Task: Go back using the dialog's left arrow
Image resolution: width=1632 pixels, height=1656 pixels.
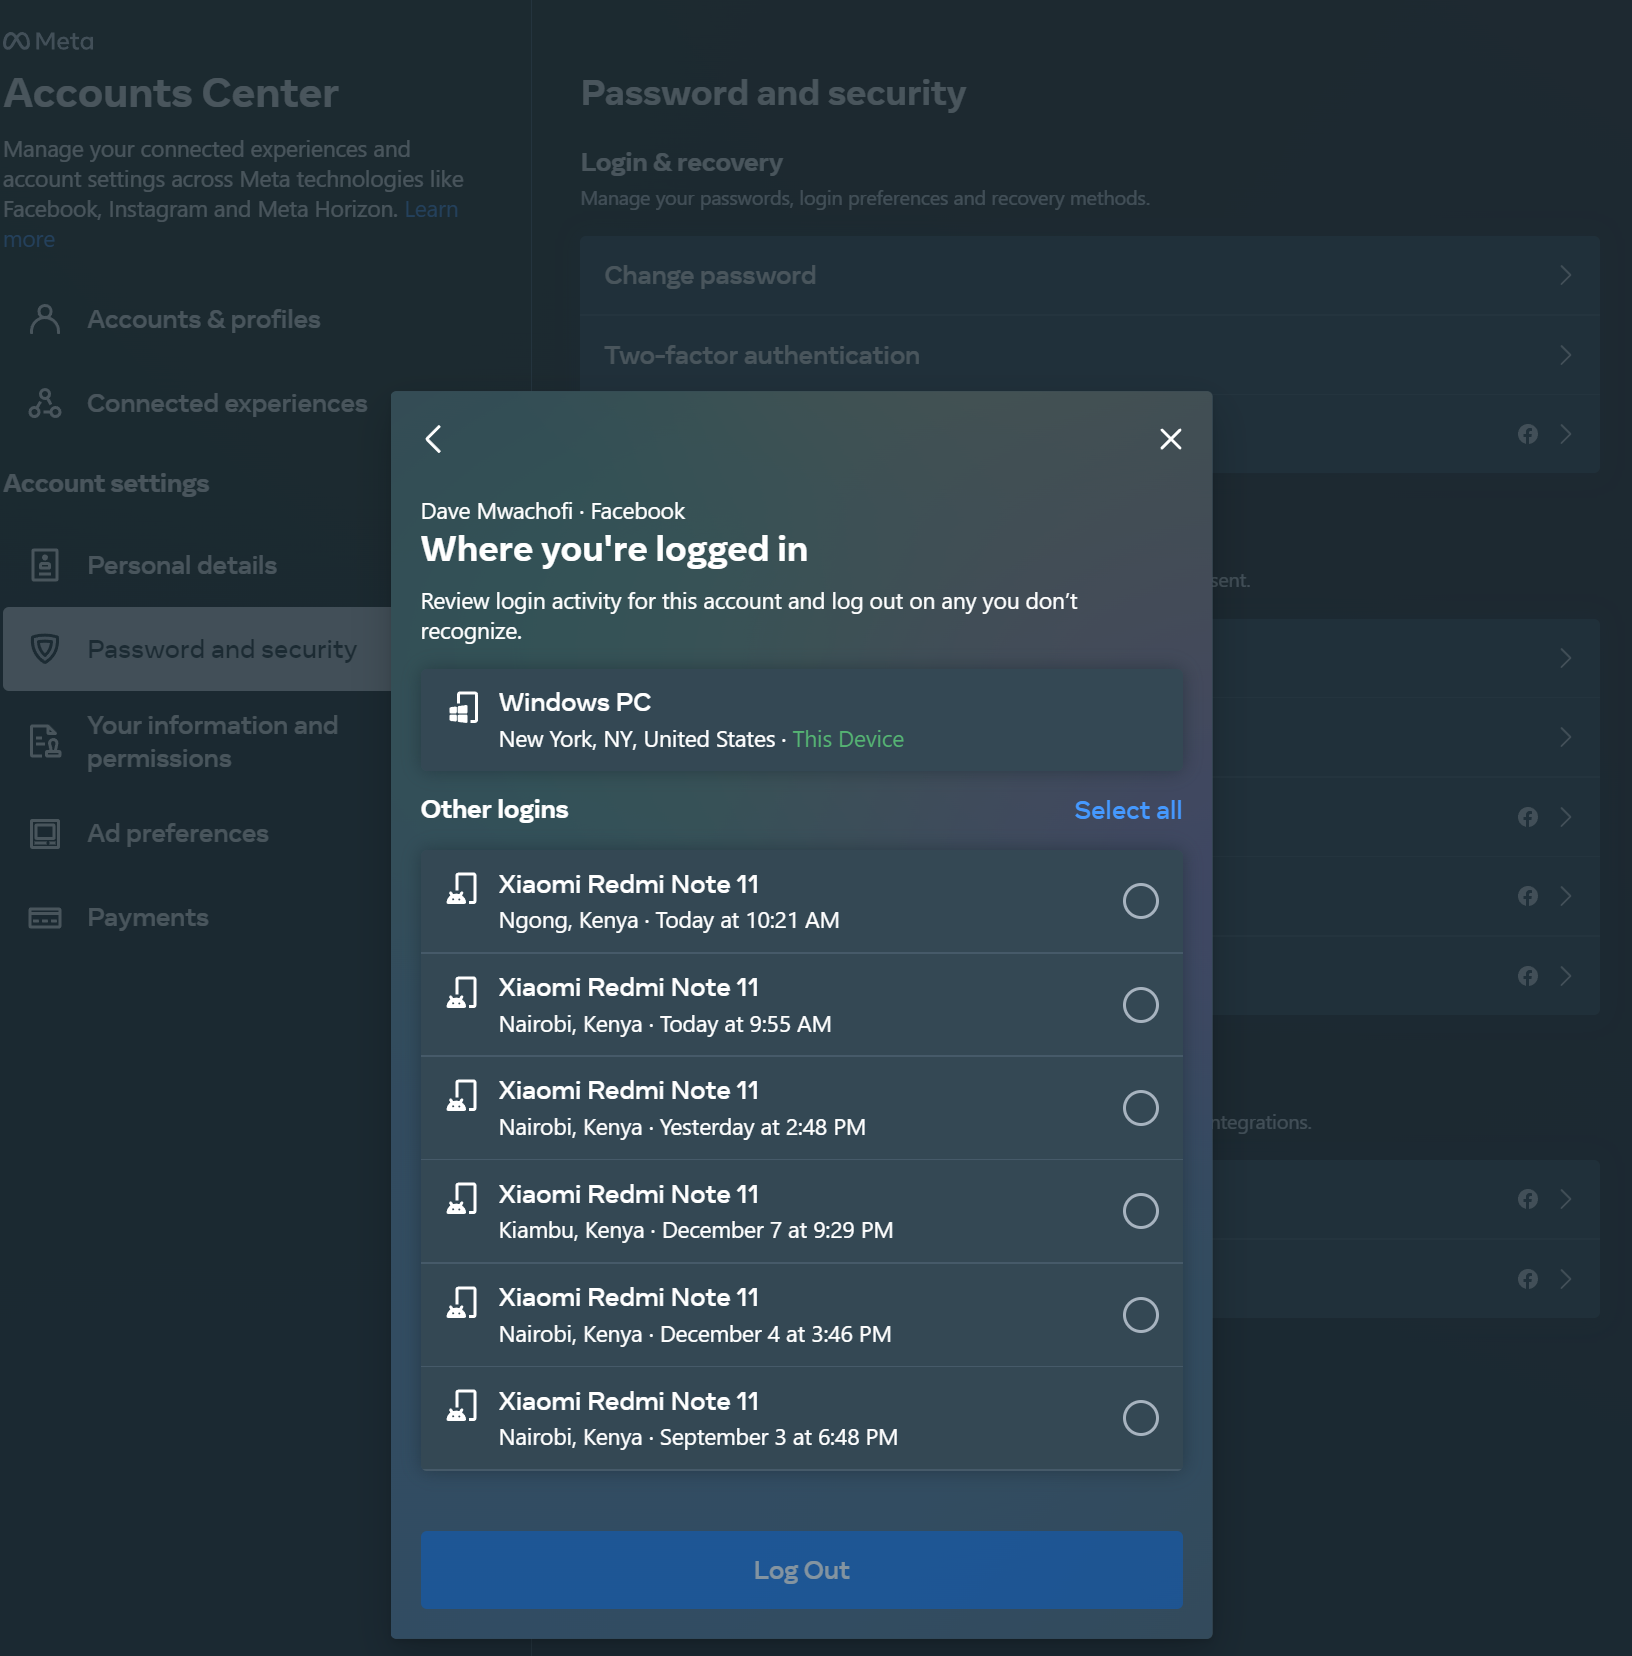Action: pyautogui.click(x=433, y=439)
